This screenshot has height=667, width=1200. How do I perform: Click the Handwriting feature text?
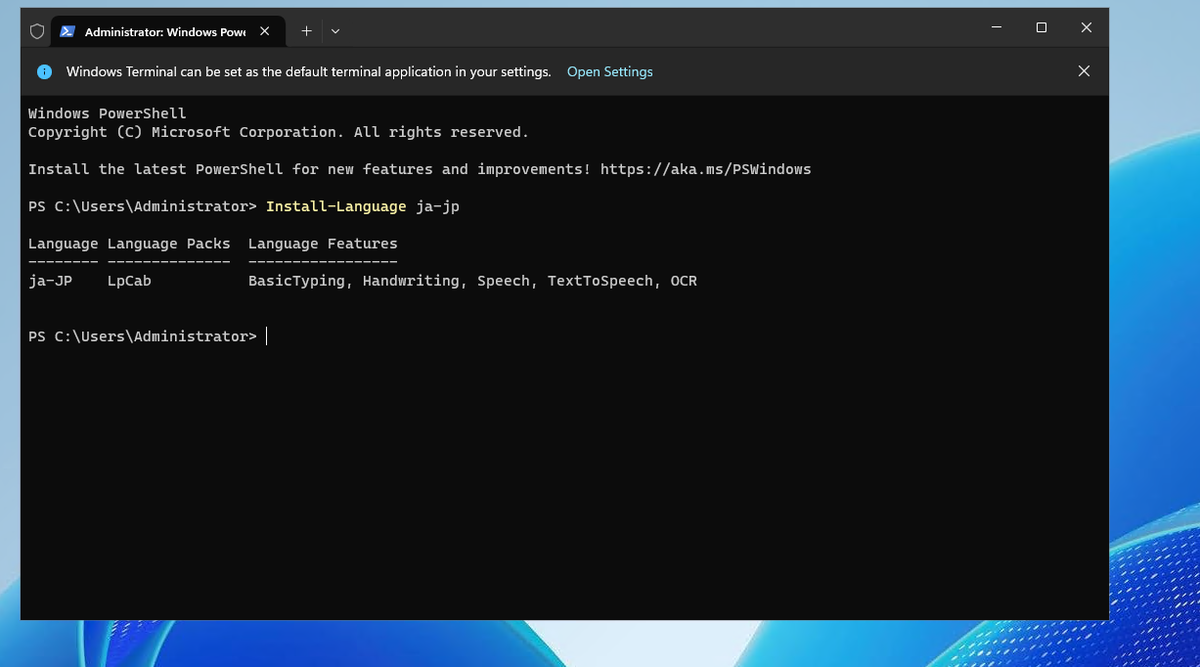[411, 281]
